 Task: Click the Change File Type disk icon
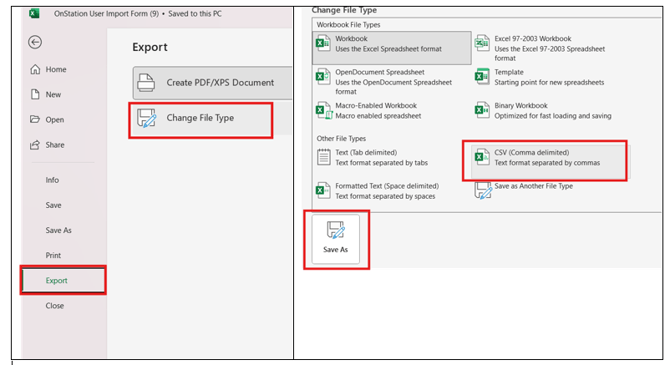(x=147, y=118)
